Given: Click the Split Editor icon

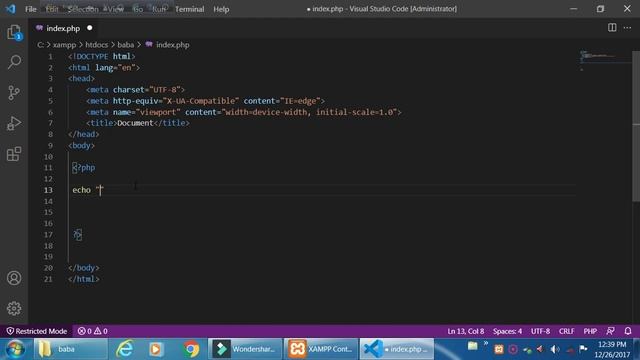Looking at the screenshot, I should tap(612, 28).
